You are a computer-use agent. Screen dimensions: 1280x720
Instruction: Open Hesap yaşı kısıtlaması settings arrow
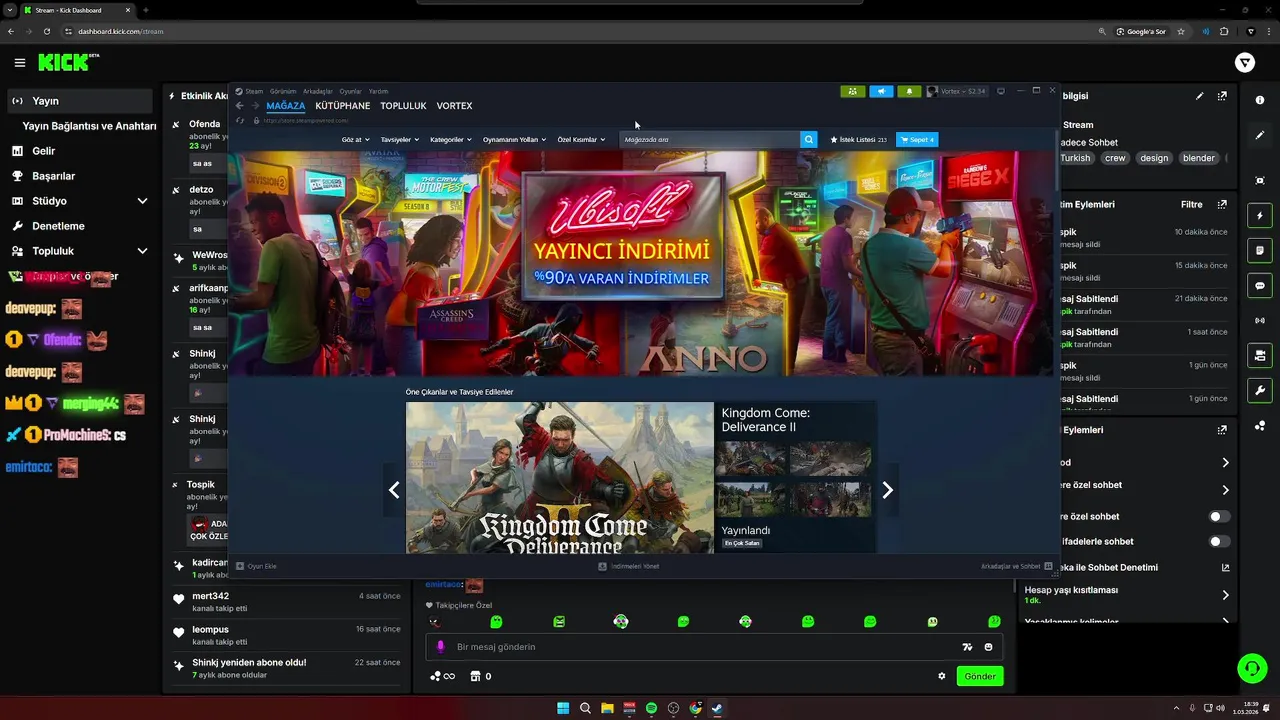coord(1225,595)
